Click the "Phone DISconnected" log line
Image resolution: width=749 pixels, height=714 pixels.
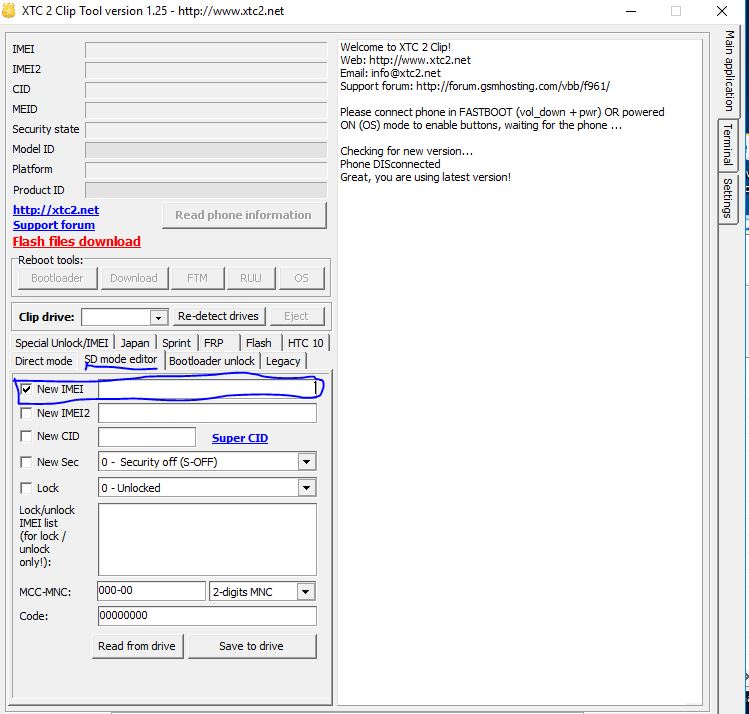(x=390, y=164)
